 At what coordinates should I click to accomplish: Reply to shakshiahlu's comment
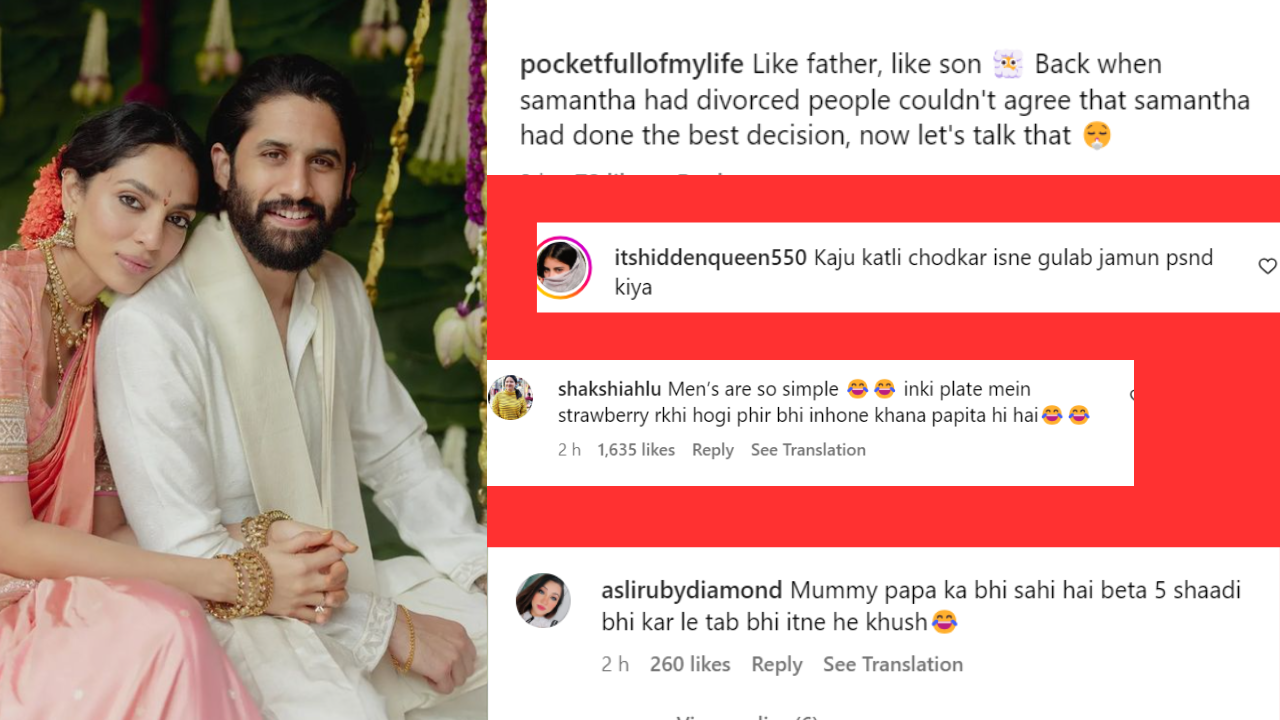click(x=713, y=450)
